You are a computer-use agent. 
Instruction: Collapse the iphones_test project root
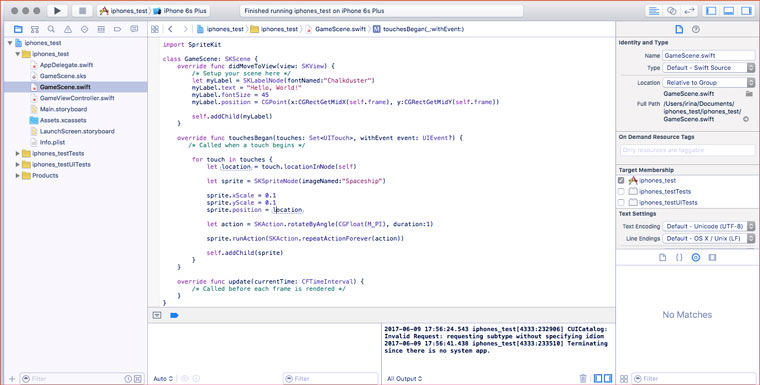pyautogui.click(x=9, y=43)
